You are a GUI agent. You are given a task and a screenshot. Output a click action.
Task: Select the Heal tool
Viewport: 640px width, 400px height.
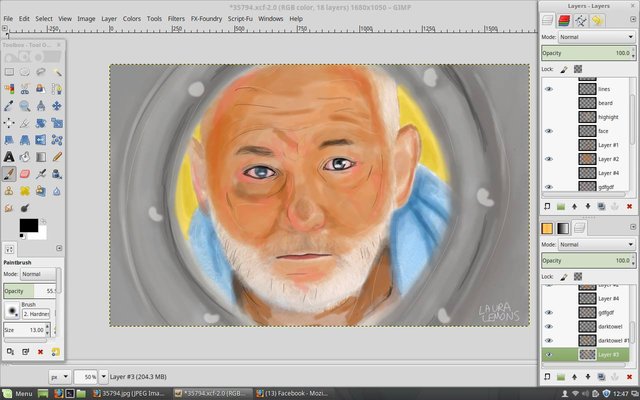[x=25, y=191]
